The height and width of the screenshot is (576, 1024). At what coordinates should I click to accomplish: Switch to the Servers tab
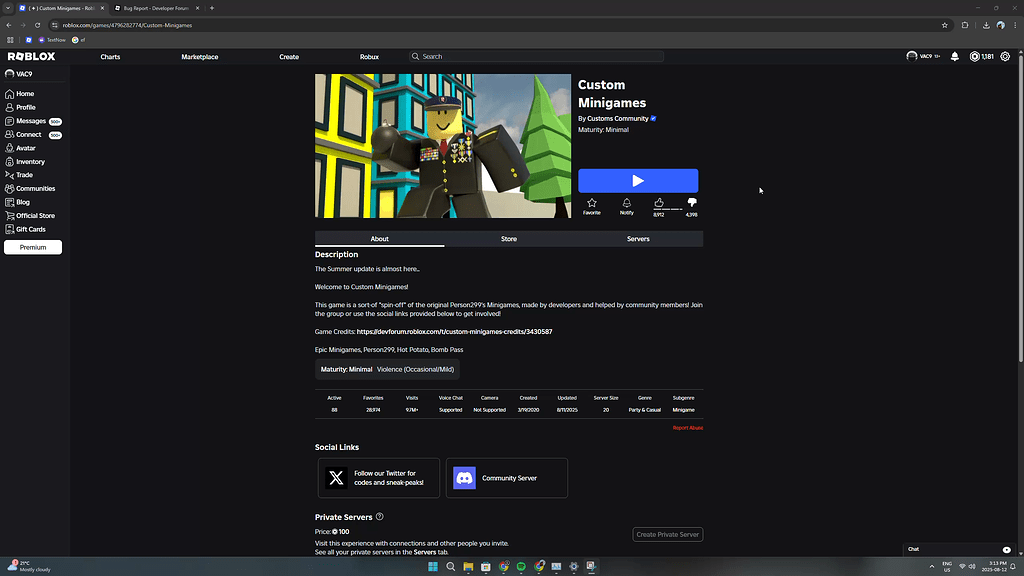pyautogui.click(x=638, y=238)
